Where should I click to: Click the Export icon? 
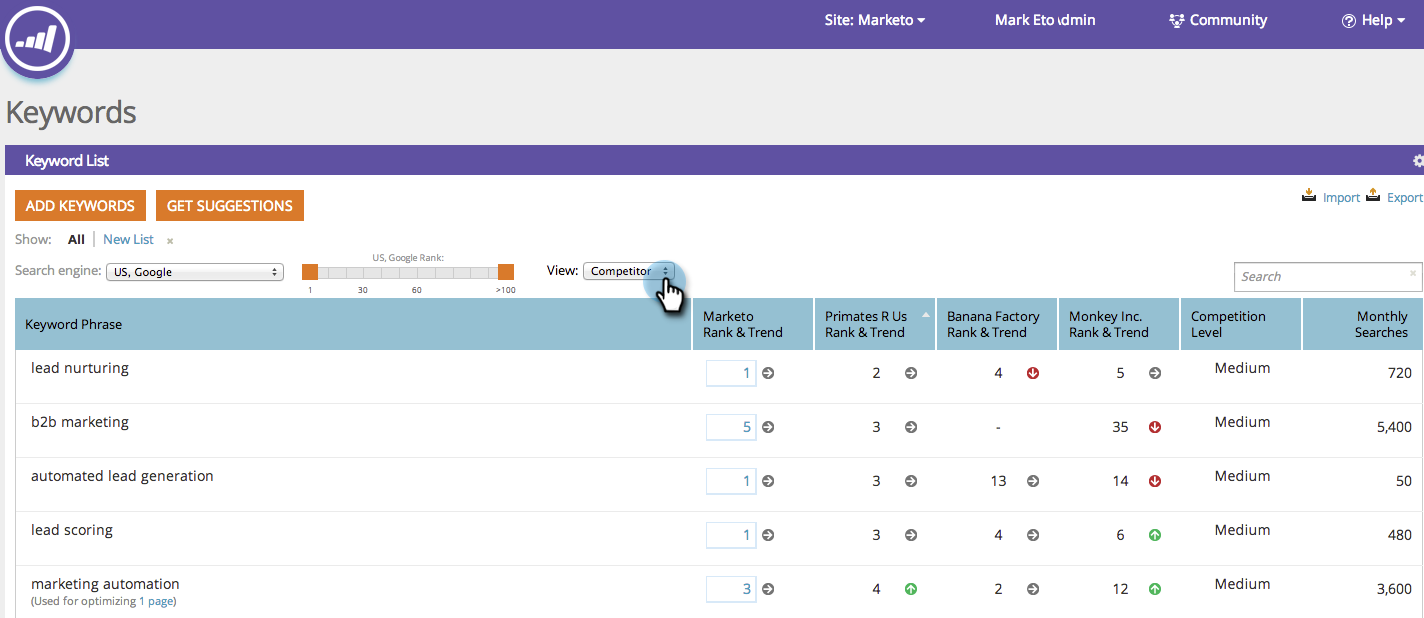point(1373,196)
